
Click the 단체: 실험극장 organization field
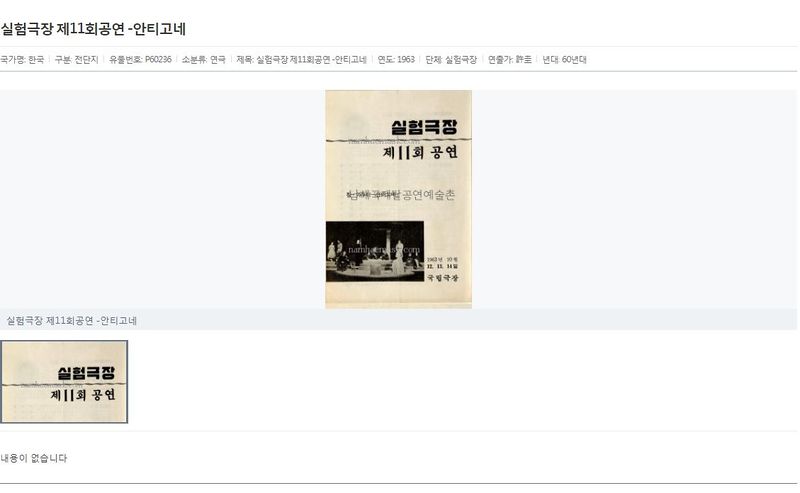[x=451, y=60]
